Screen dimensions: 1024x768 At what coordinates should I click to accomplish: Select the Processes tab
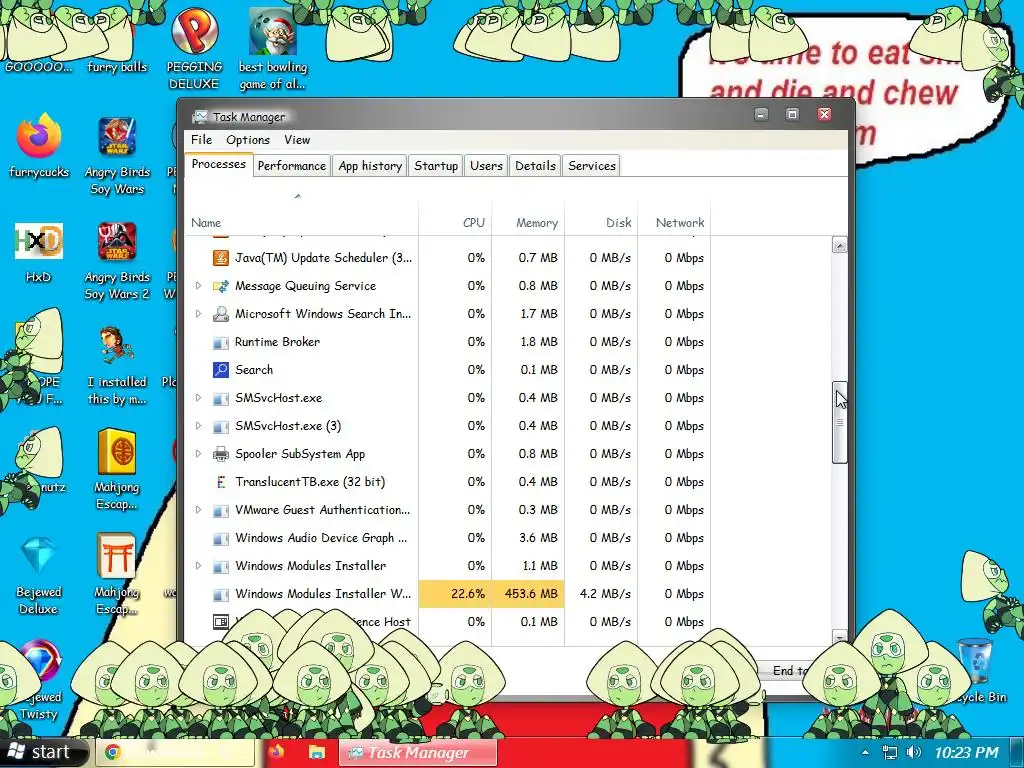point(218,165)
